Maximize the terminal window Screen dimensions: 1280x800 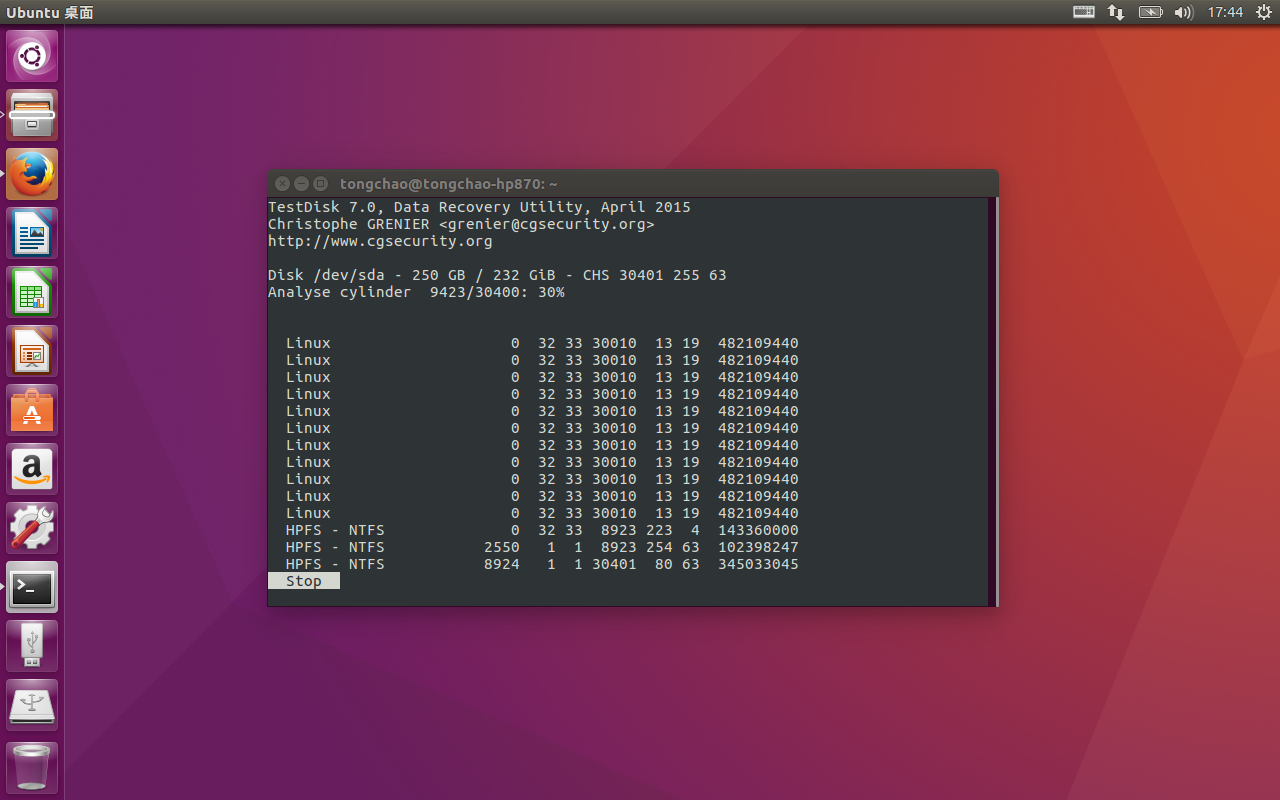click(x=321, y=184)
